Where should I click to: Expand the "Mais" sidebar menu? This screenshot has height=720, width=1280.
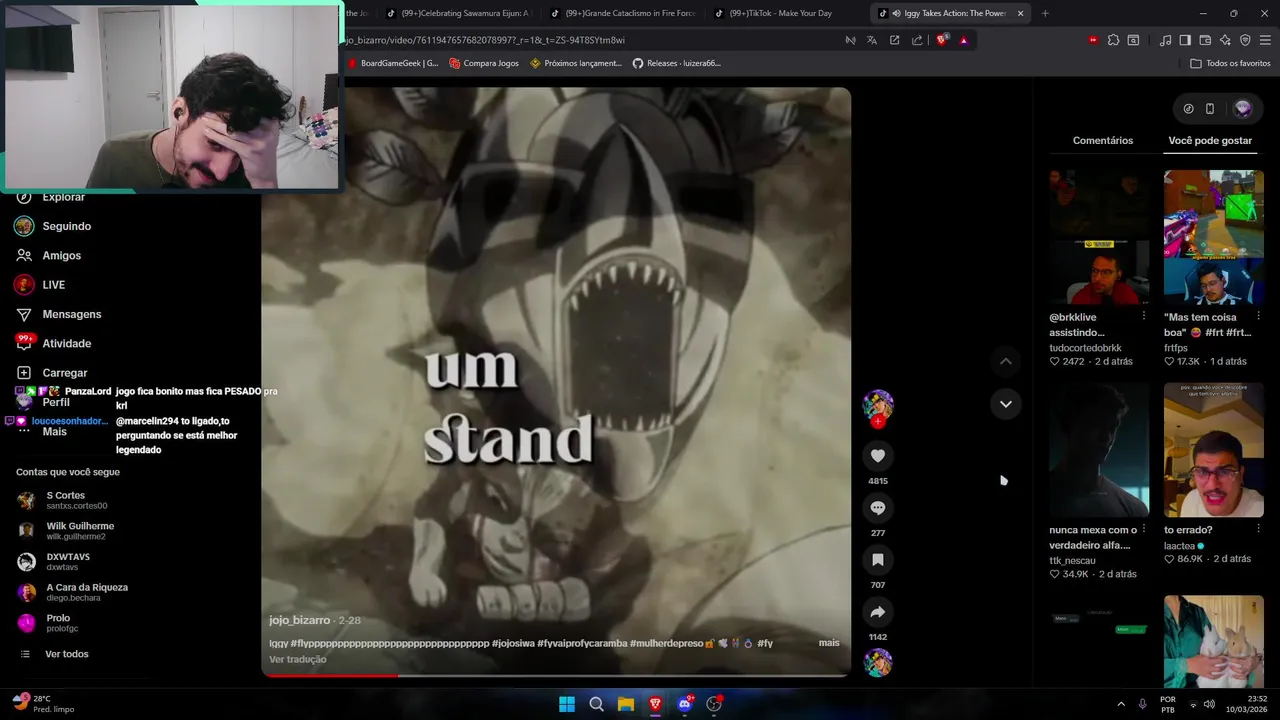pyautogui.click(x=54, y=431)
